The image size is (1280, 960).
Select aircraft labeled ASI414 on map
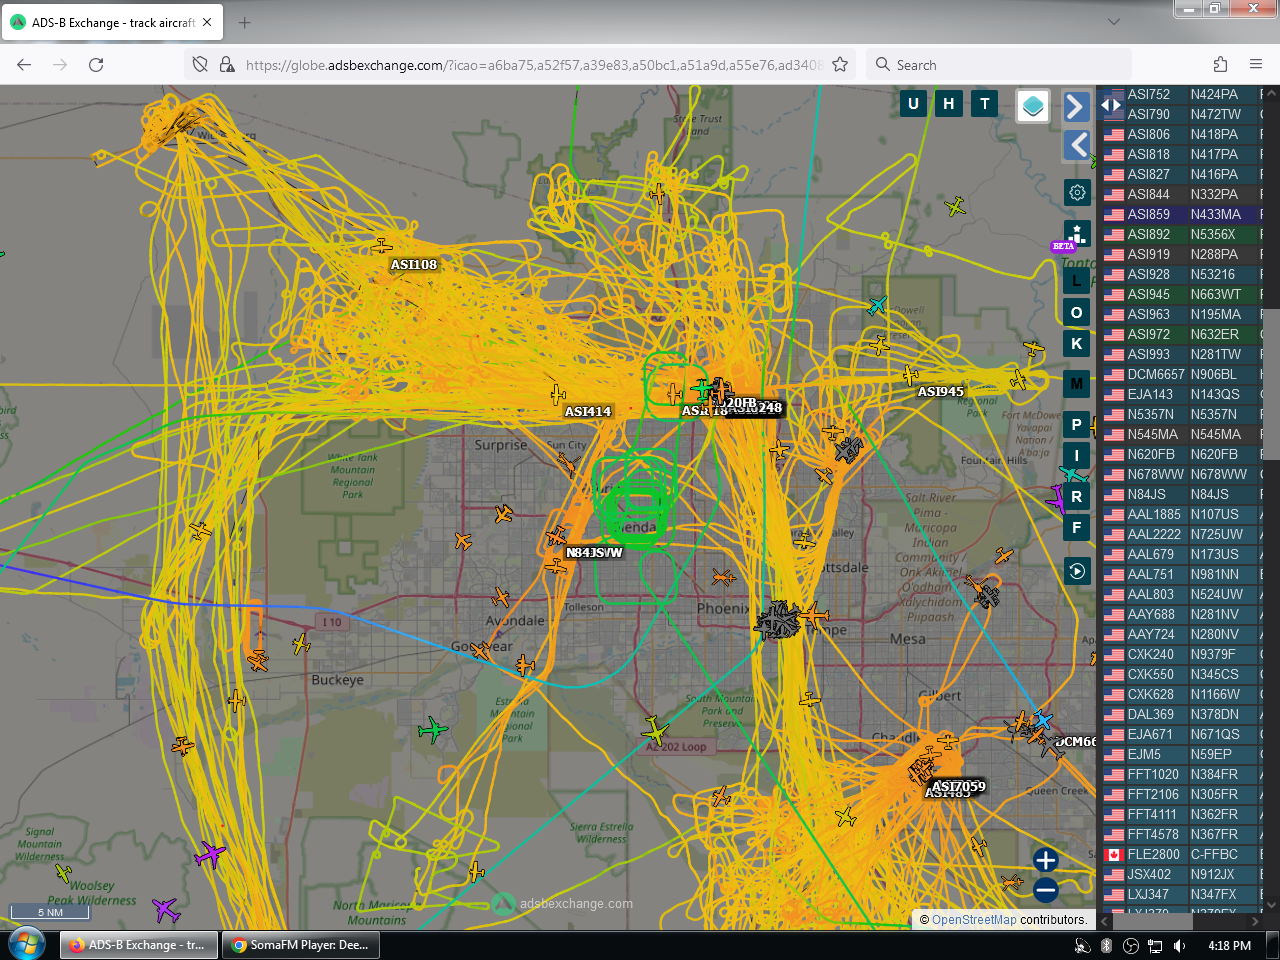tap(558, 394)
